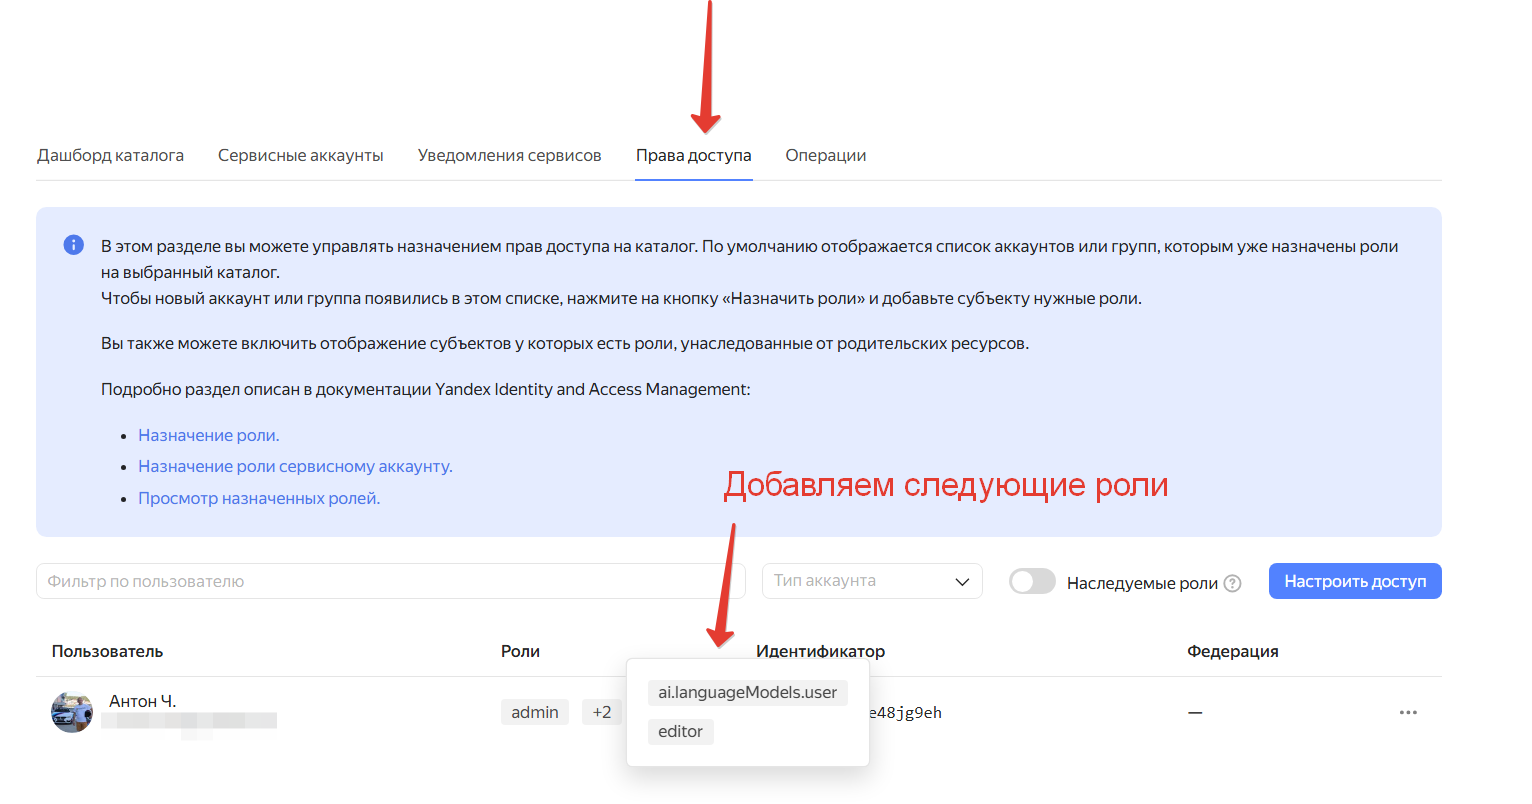Click the Тип аккаунта chevron arrow

point(962,582)
